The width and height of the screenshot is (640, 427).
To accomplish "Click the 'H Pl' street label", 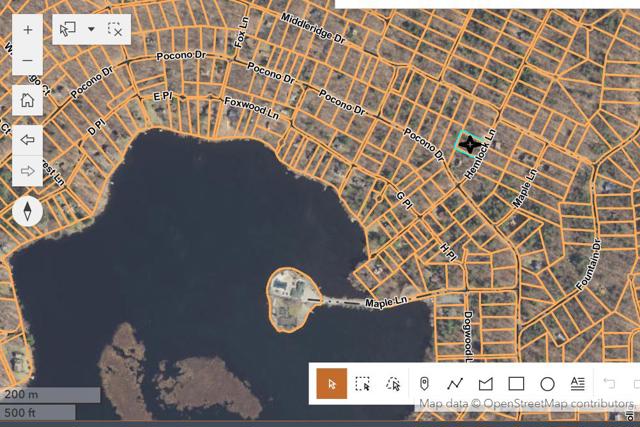I will tap(449, 252).
